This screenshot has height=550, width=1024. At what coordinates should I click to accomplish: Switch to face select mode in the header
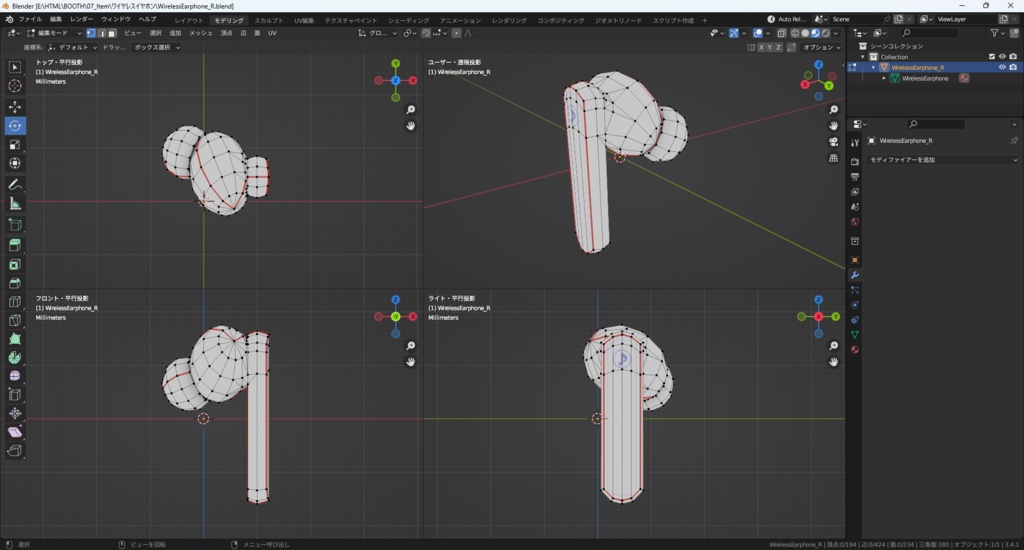click(111, 33)
